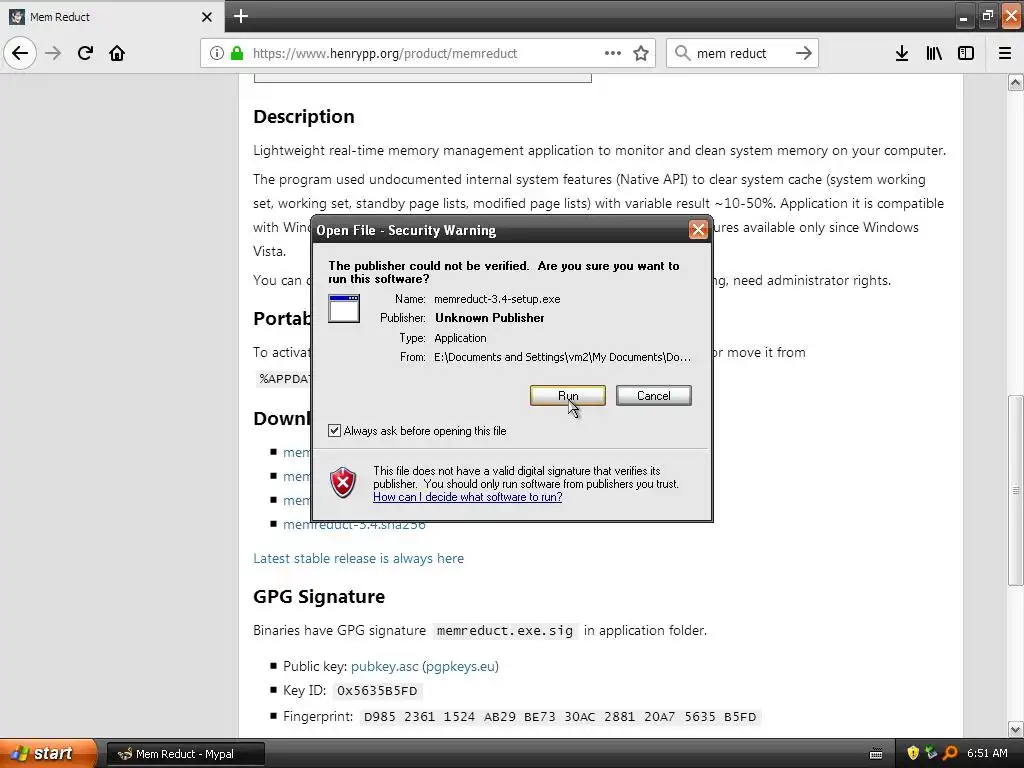
Task: Select Mem Reduct - Mypal taskbar button
Action: tap(185, 754)
